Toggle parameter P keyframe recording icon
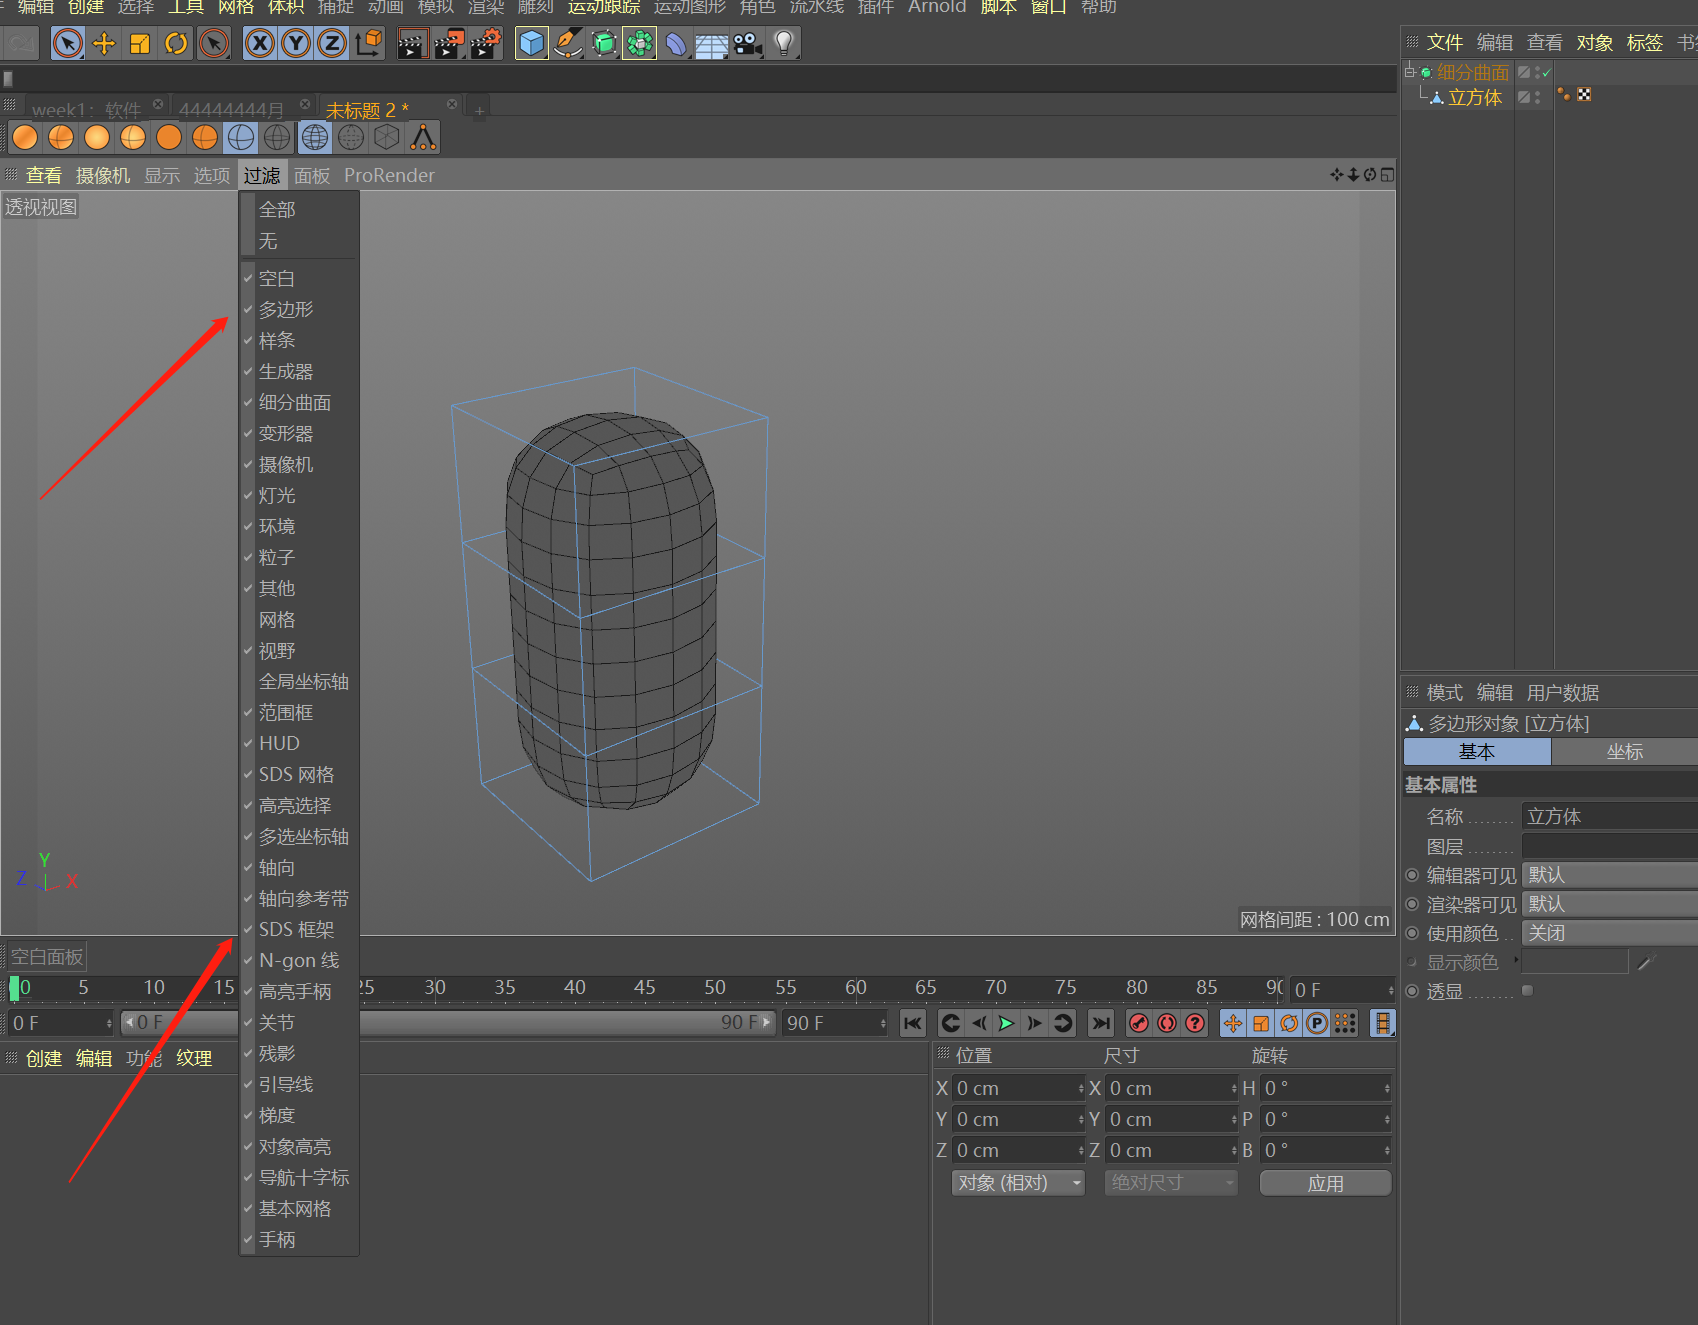This screenshot has height=1325, width=1698. pos(1317,1023)
